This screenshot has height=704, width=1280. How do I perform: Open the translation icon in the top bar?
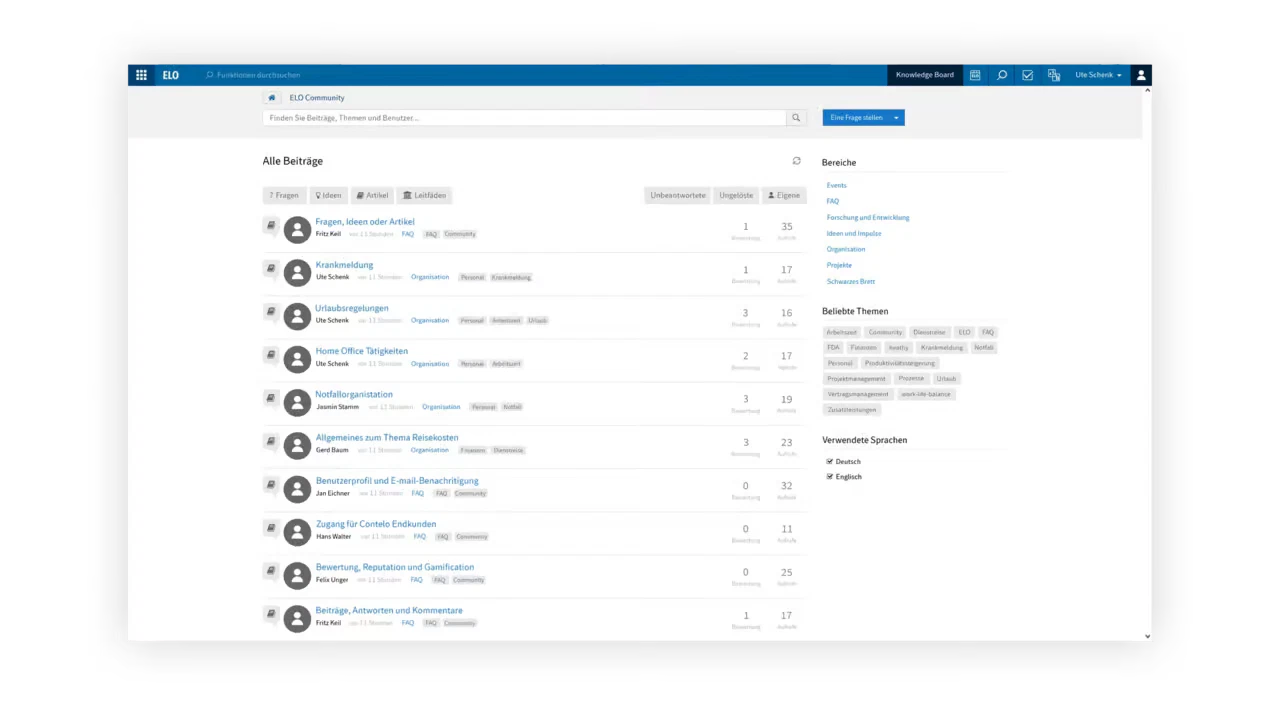coord(1054,75)
